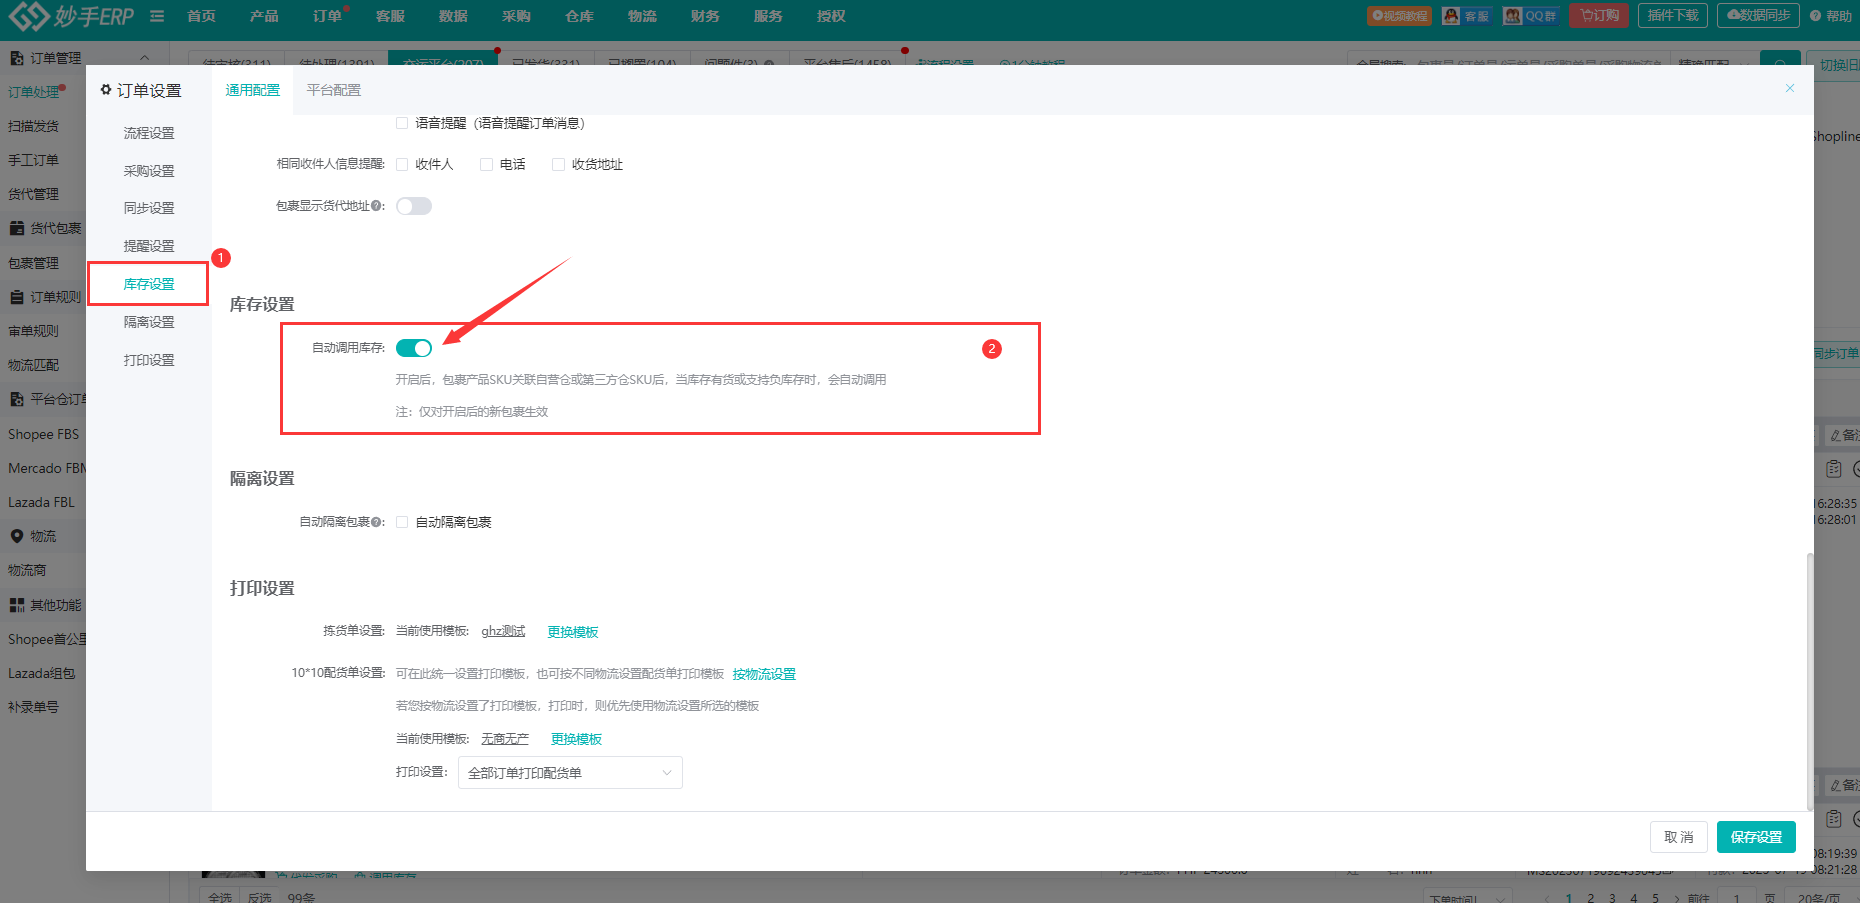The image size is (1860, 903).
Task: Open the 视频教程 video tutorial button
Action: tap(1399, 16)
